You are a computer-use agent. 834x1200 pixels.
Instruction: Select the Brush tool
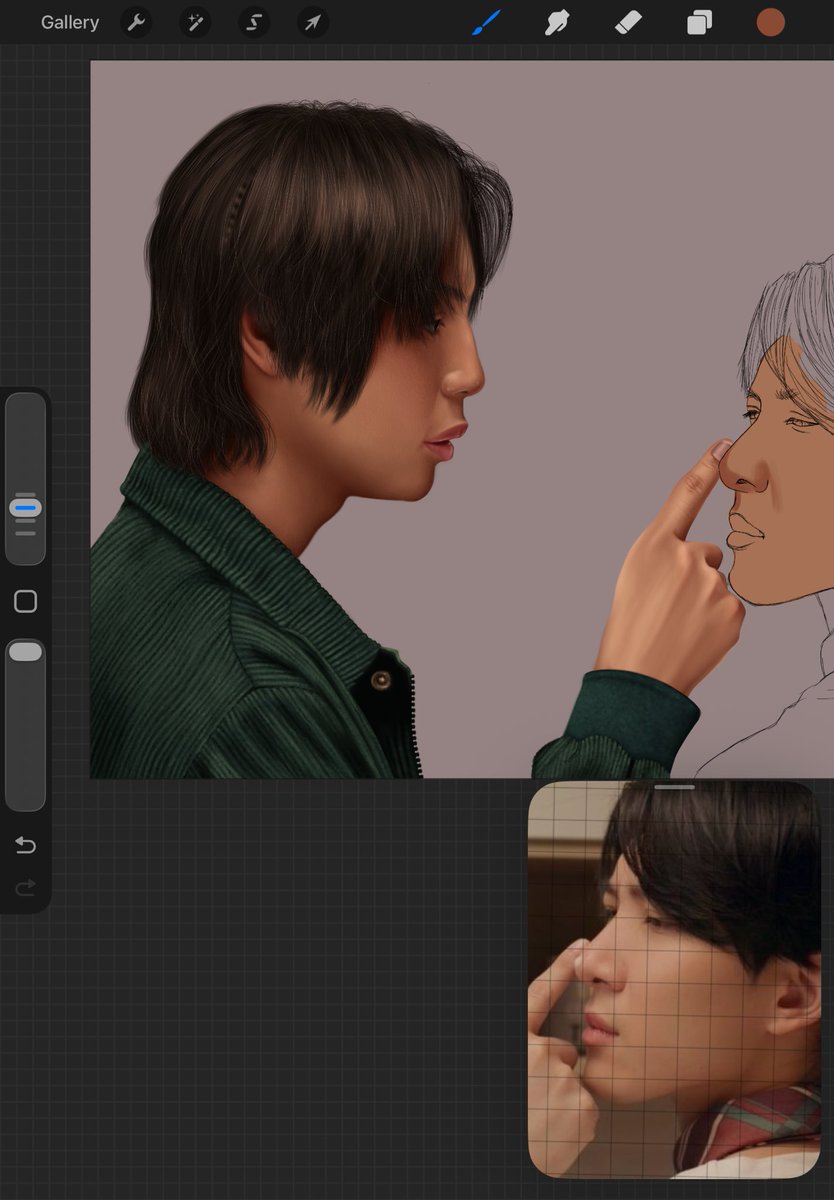coord(486,22)
